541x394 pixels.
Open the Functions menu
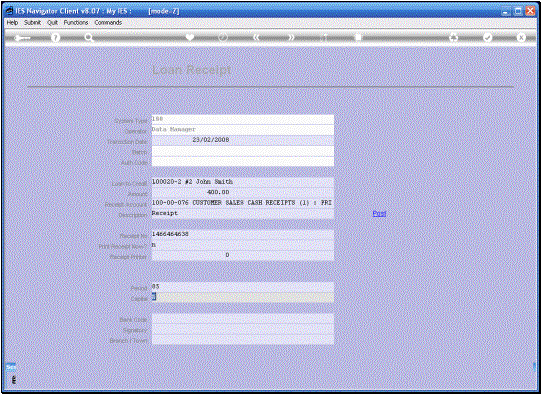coord(76,22)
